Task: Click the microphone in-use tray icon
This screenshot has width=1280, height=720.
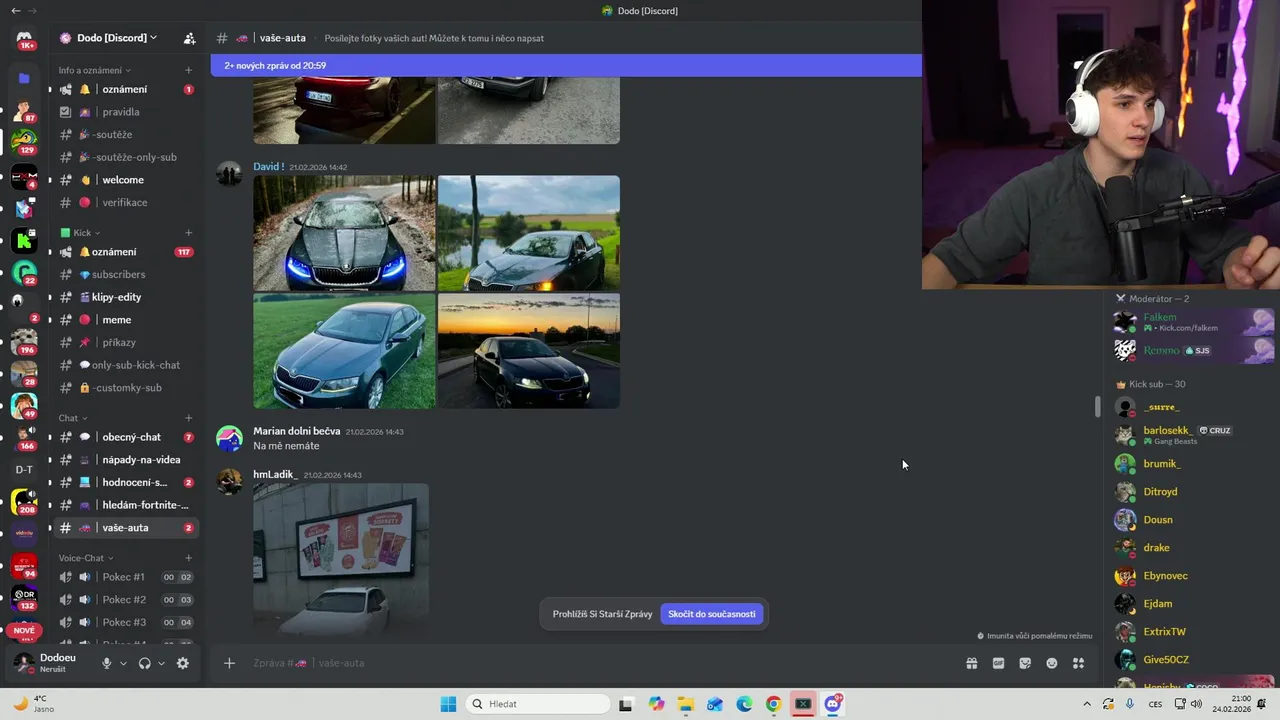Action: 1130,704
